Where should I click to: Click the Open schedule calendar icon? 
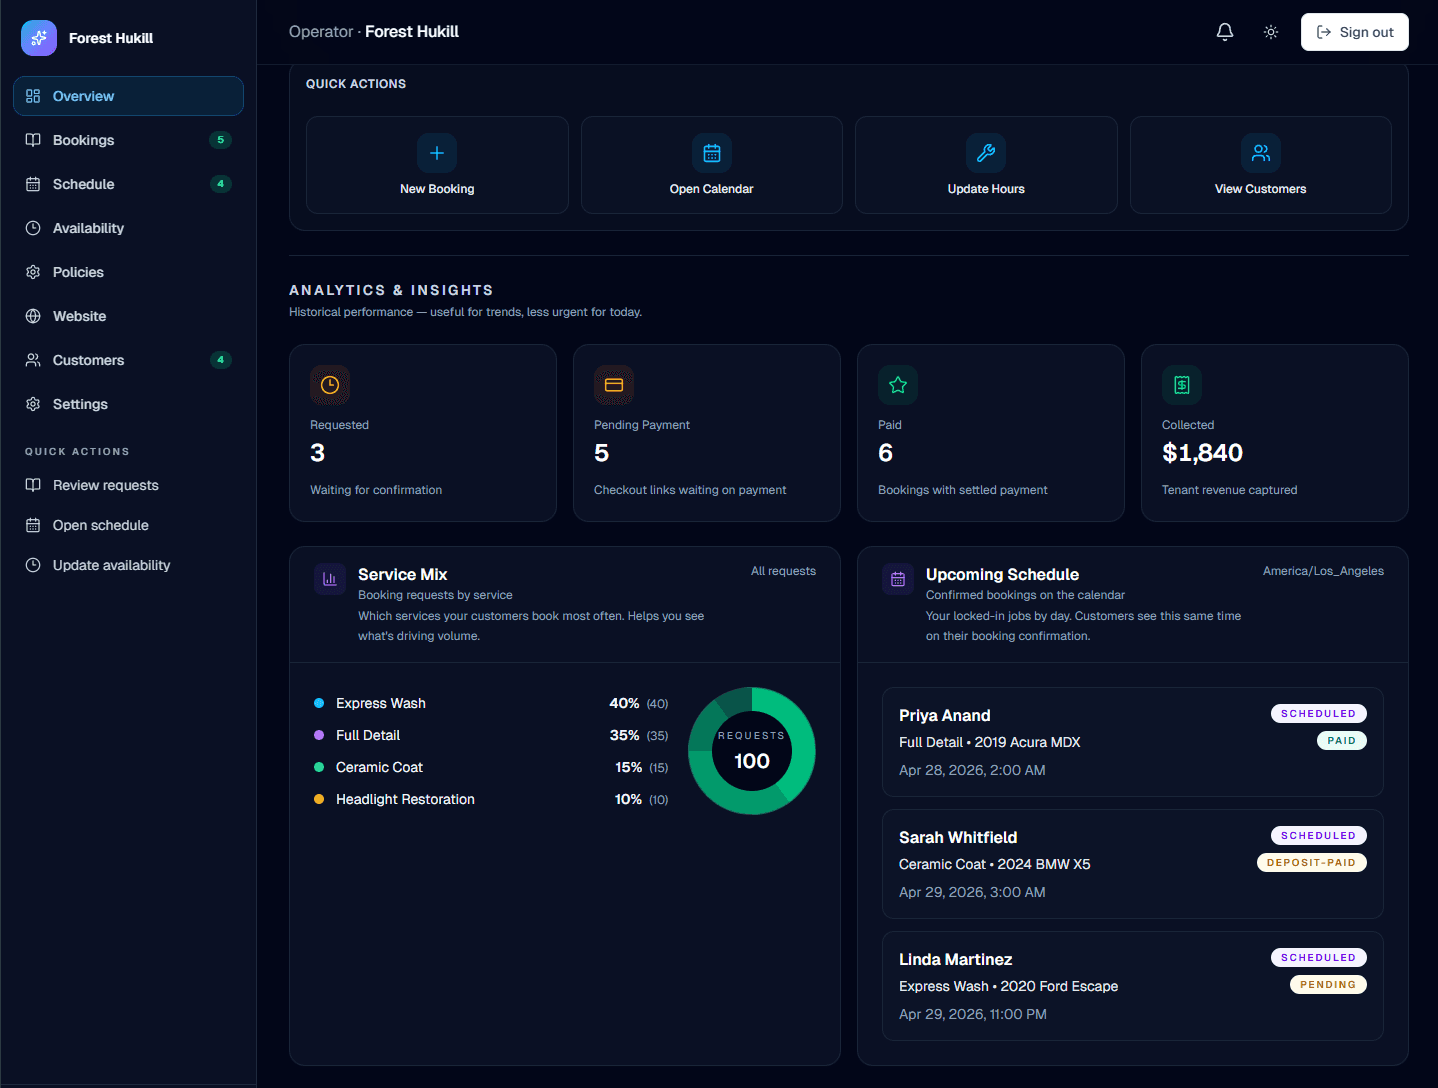click(33, 525)
